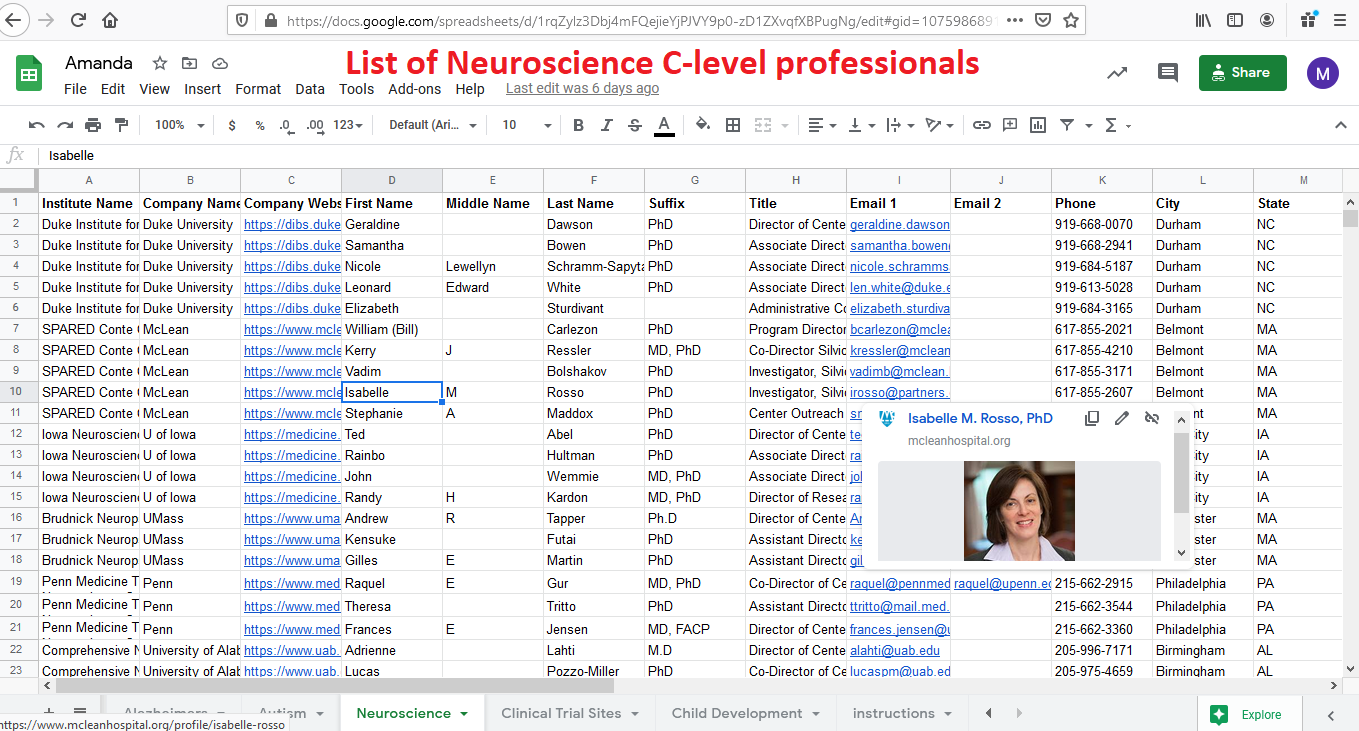Select the paint format tool
Image resolution: width=1359 pixels, height=731 pixels.
click(122, 125)
